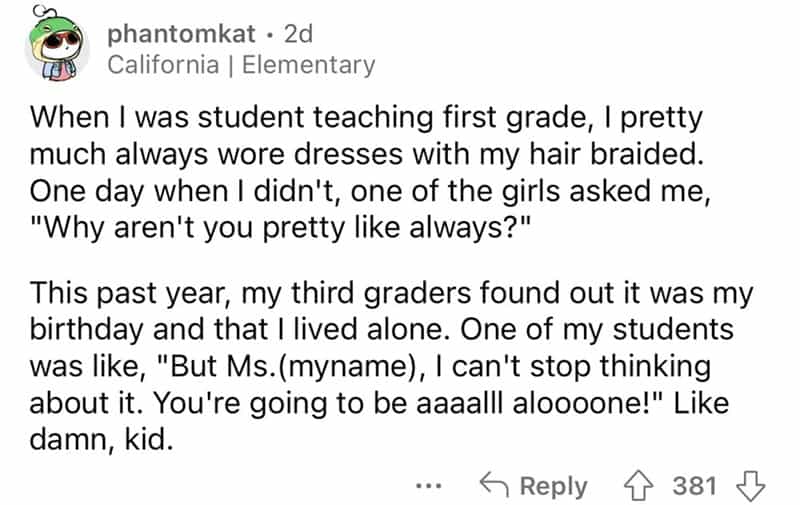Click the Reply text label
800x505 pixels.
click(553, 486)
